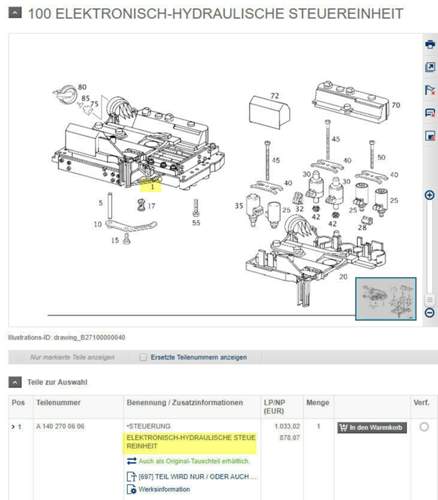Click the LP/NP (EUR) column header

[274, 407]
